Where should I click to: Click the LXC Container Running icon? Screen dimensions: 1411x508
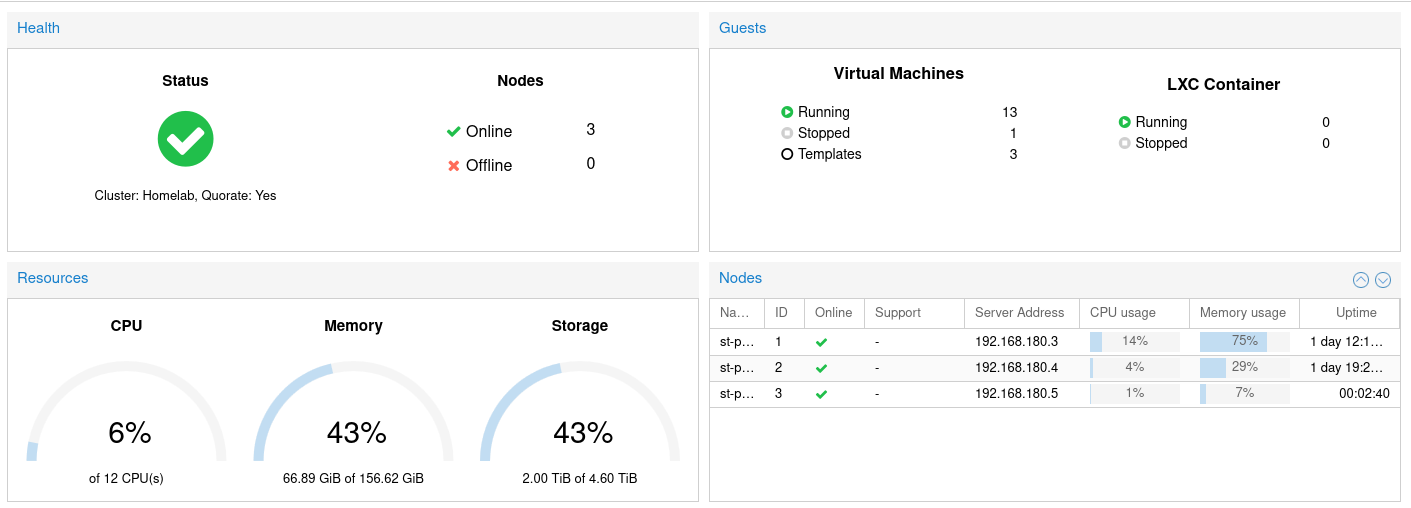coord(1124,123)
